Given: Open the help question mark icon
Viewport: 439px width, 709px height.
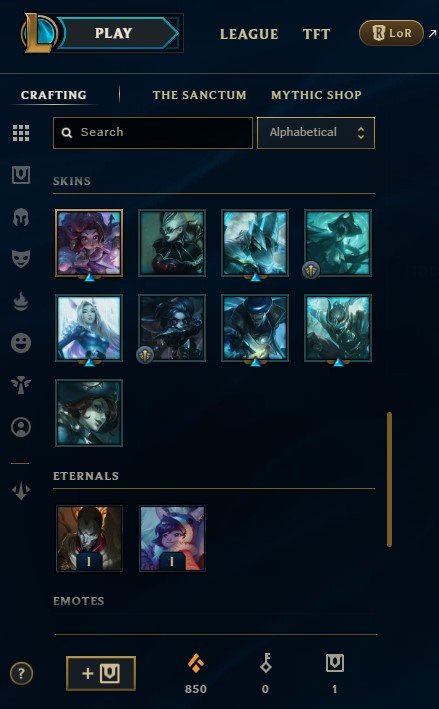Looking at the screenshot, I should tap(21, 673).
